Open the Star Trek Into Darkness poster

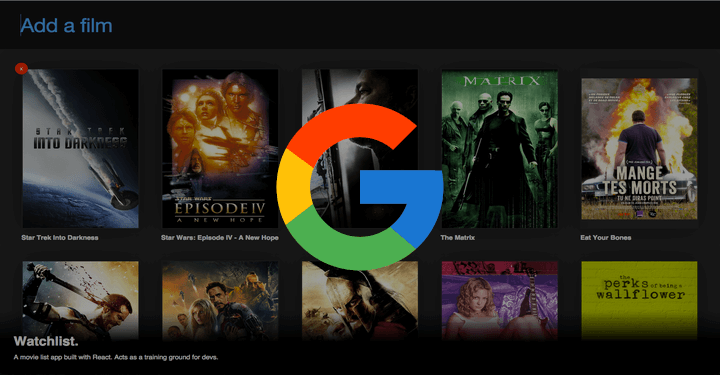[x=80, y=148]
